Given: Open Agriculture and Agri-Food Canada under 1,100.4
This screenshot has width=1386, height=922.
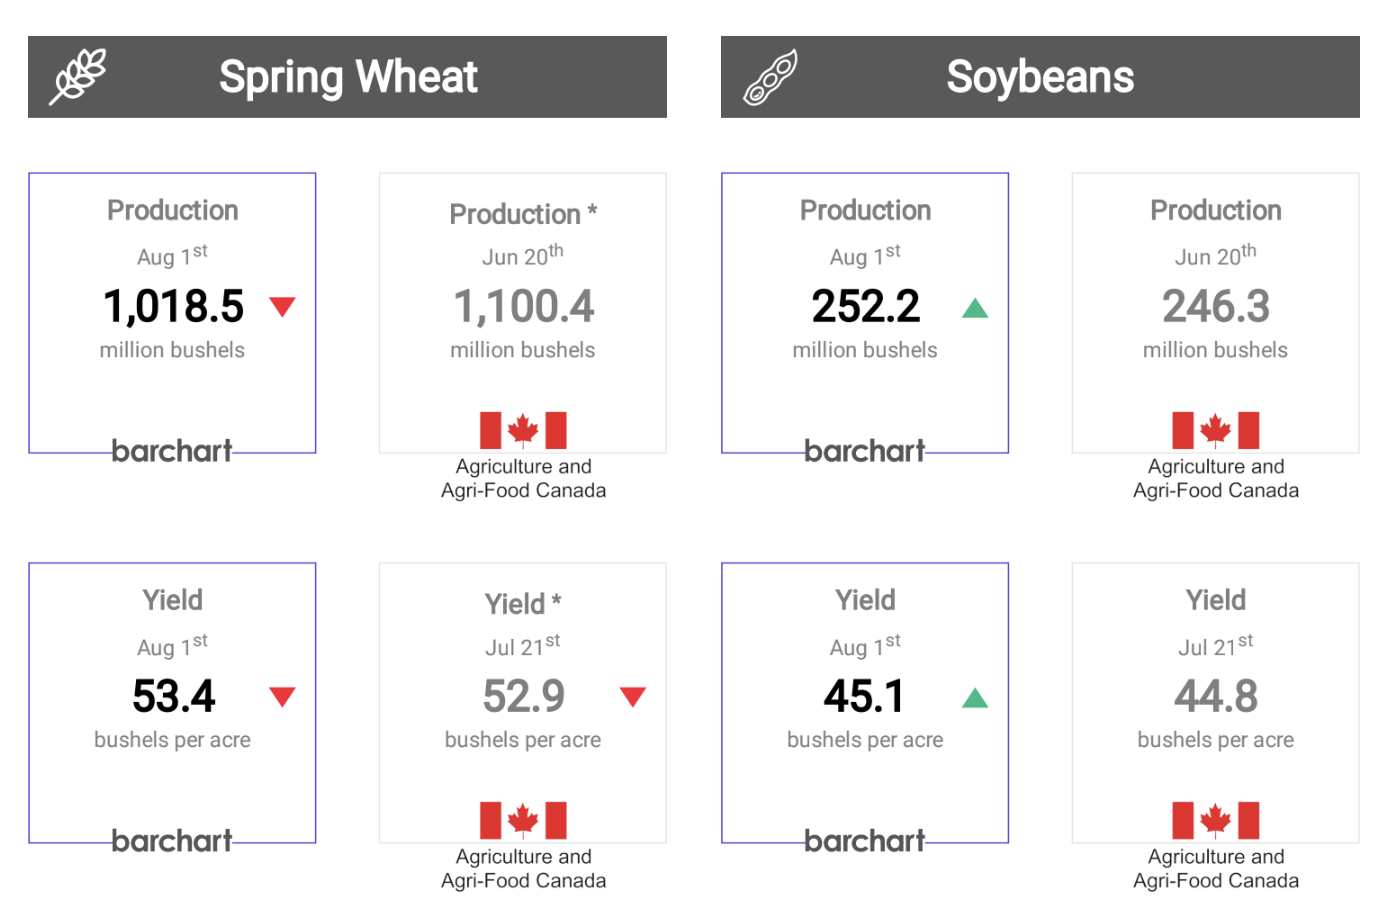Looking at the screenshot, I should [523, 479].
